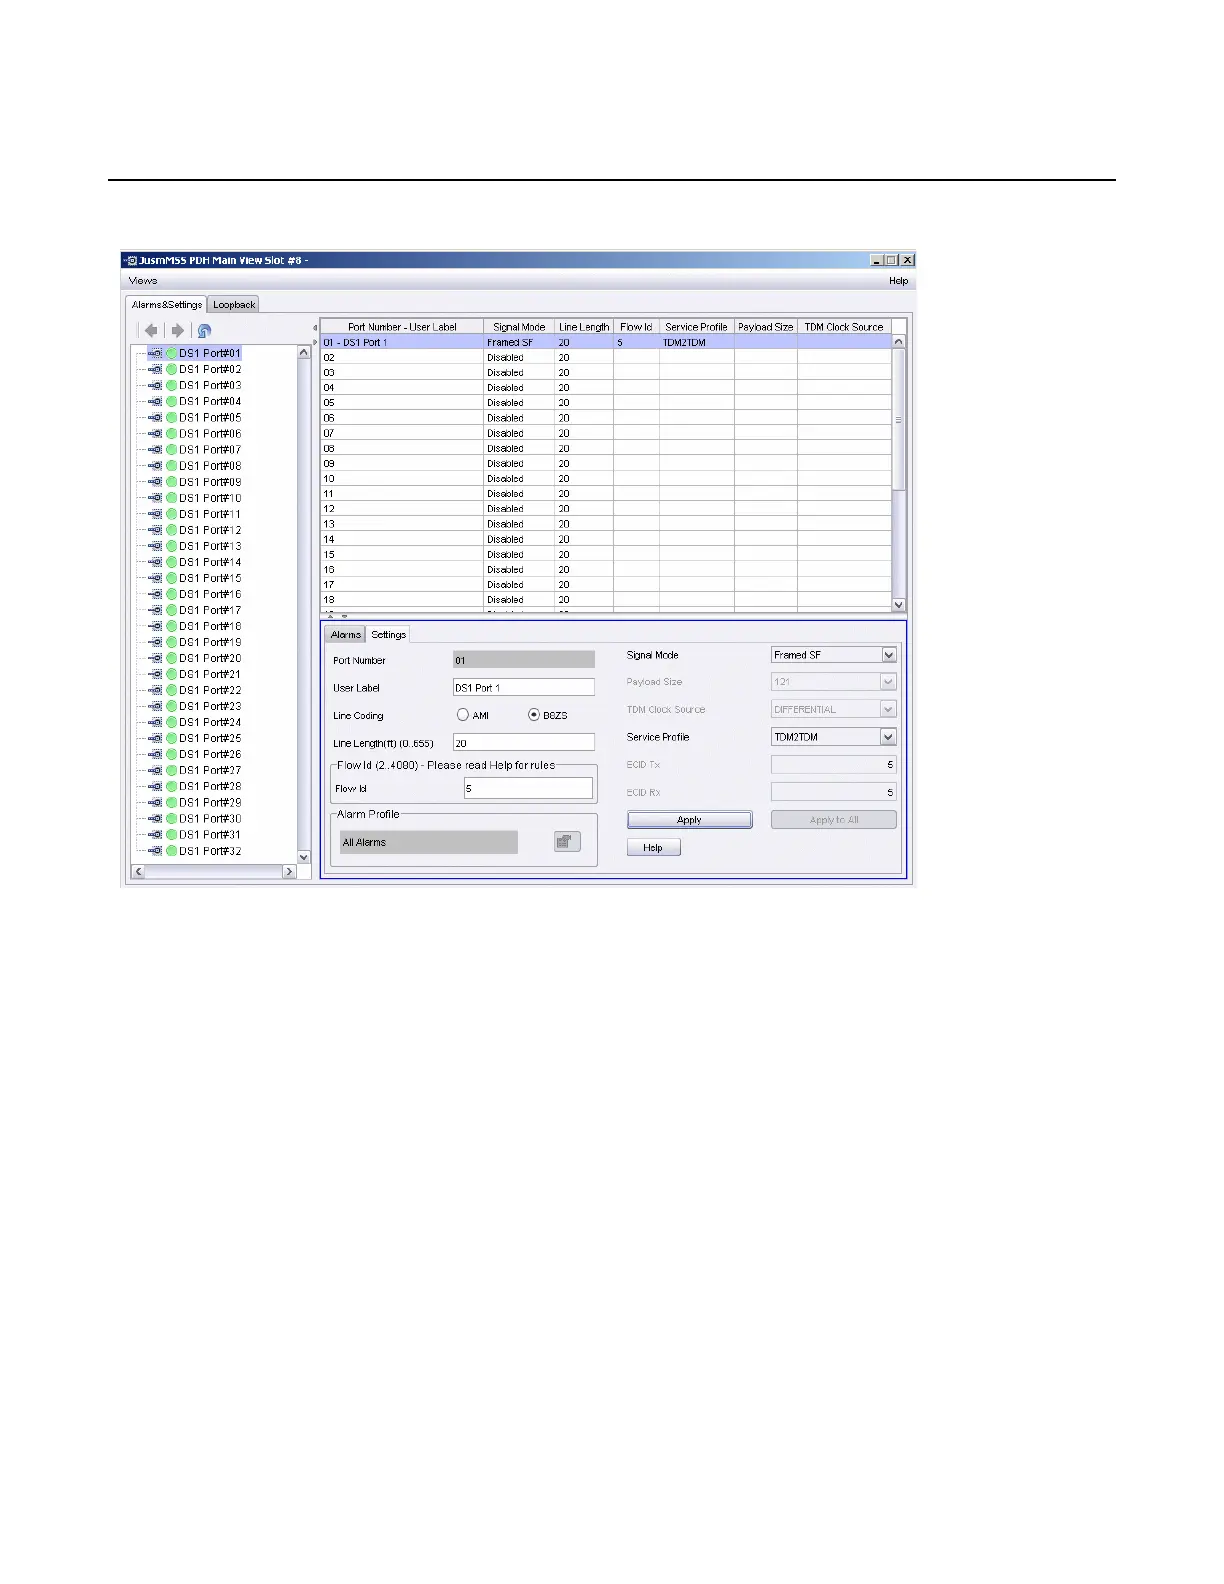
Task: Switch to the Loopback tab
Action: tap(234, 304)
